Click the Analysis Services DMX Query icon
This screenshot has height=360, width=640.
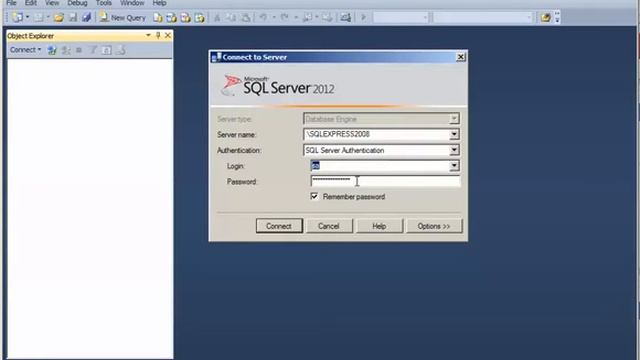click(185, 18)
